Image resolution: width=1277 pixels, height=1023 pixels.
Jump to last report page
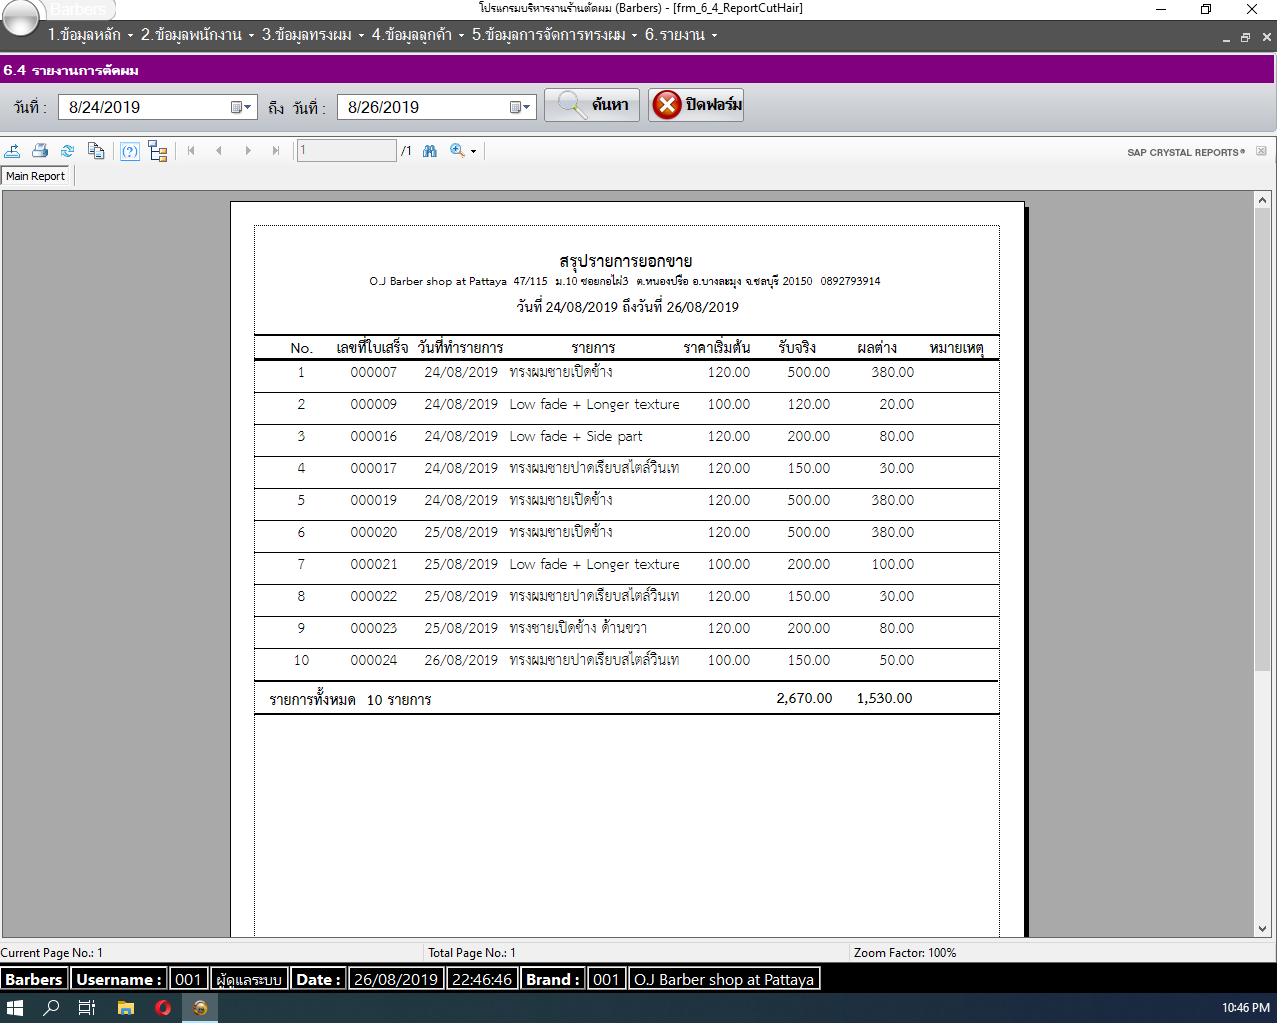click(276, 151)
